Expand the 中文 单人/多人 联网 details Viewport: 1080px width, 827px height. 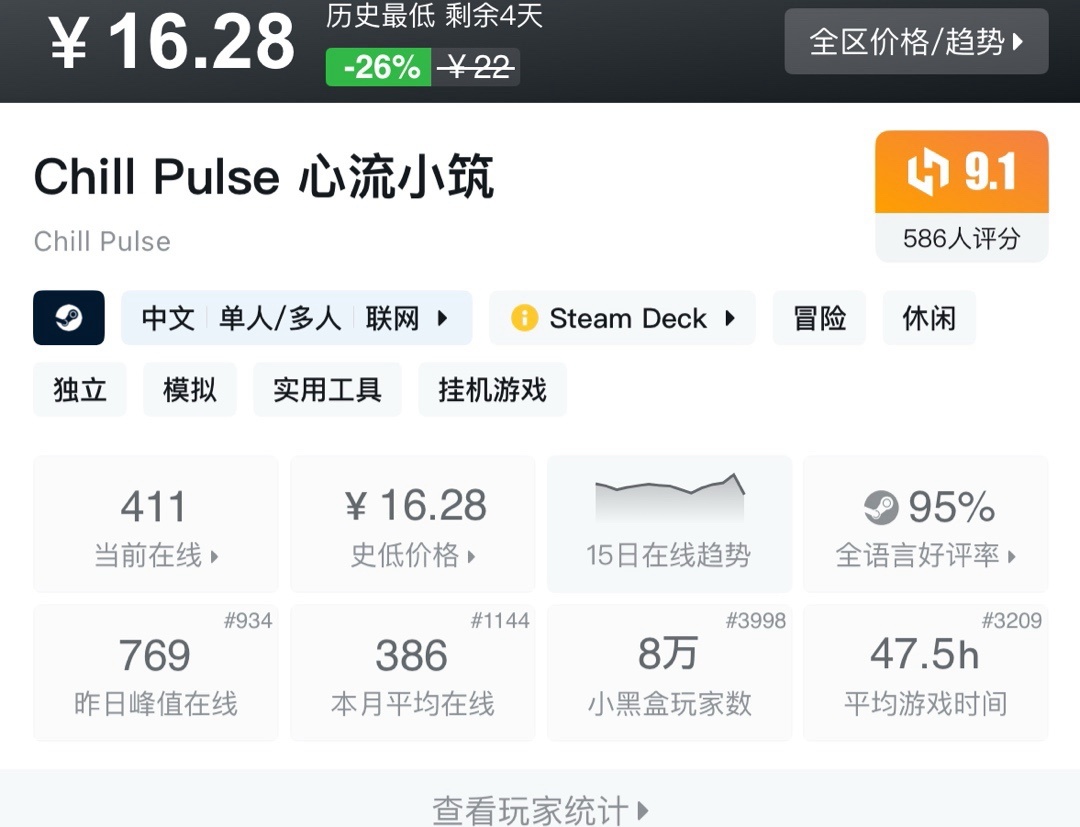pos(296,318)
